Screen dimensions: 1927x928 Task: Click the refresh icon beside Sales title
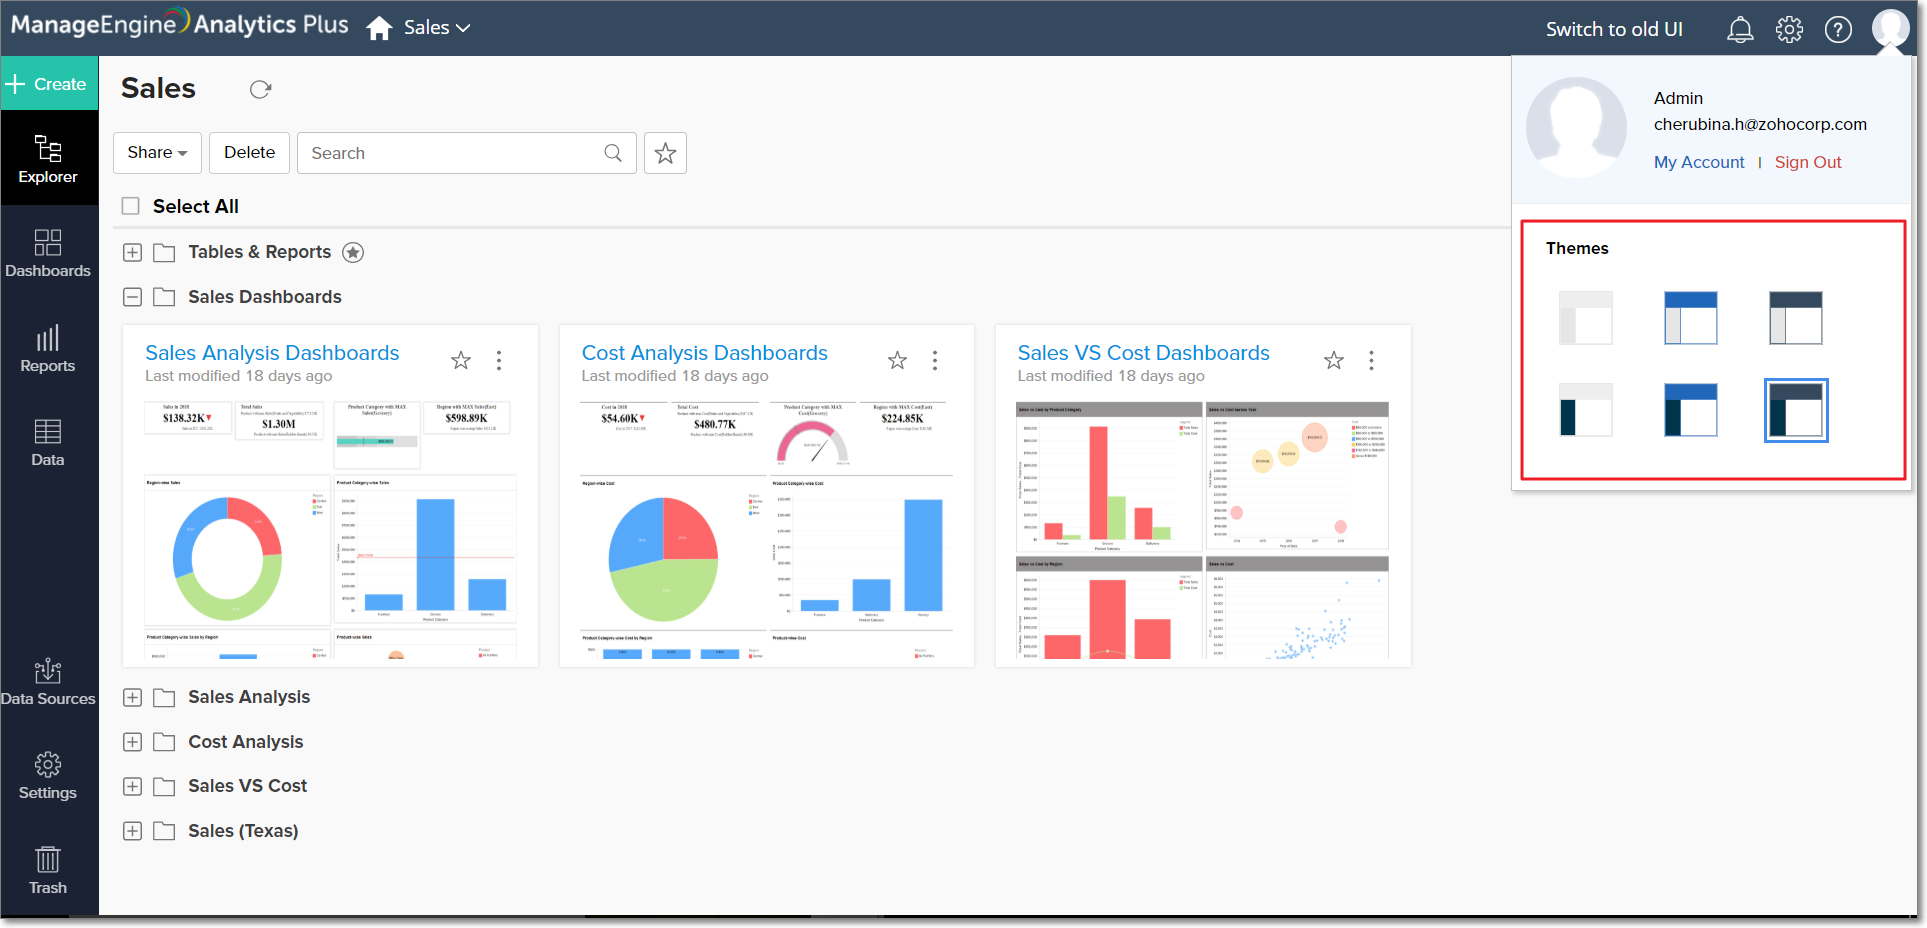click(261, 90)
